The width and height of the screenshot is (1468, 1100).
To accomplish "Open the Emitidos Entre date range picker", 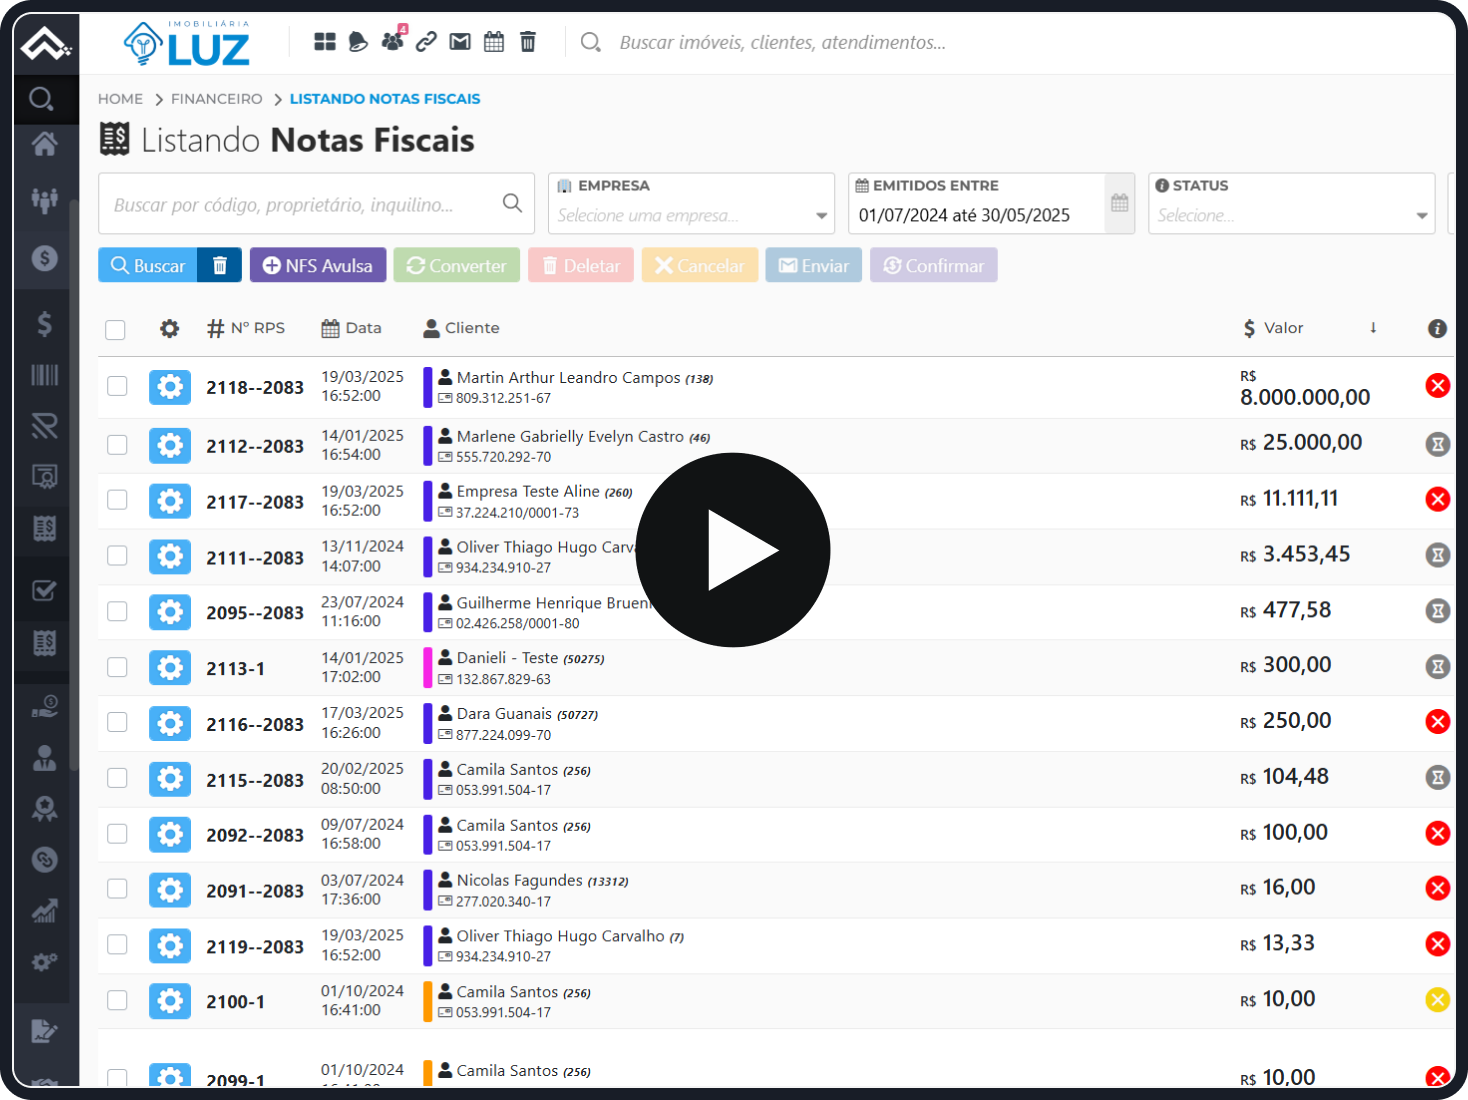I will pyautogui.click(x=977, y=215).
